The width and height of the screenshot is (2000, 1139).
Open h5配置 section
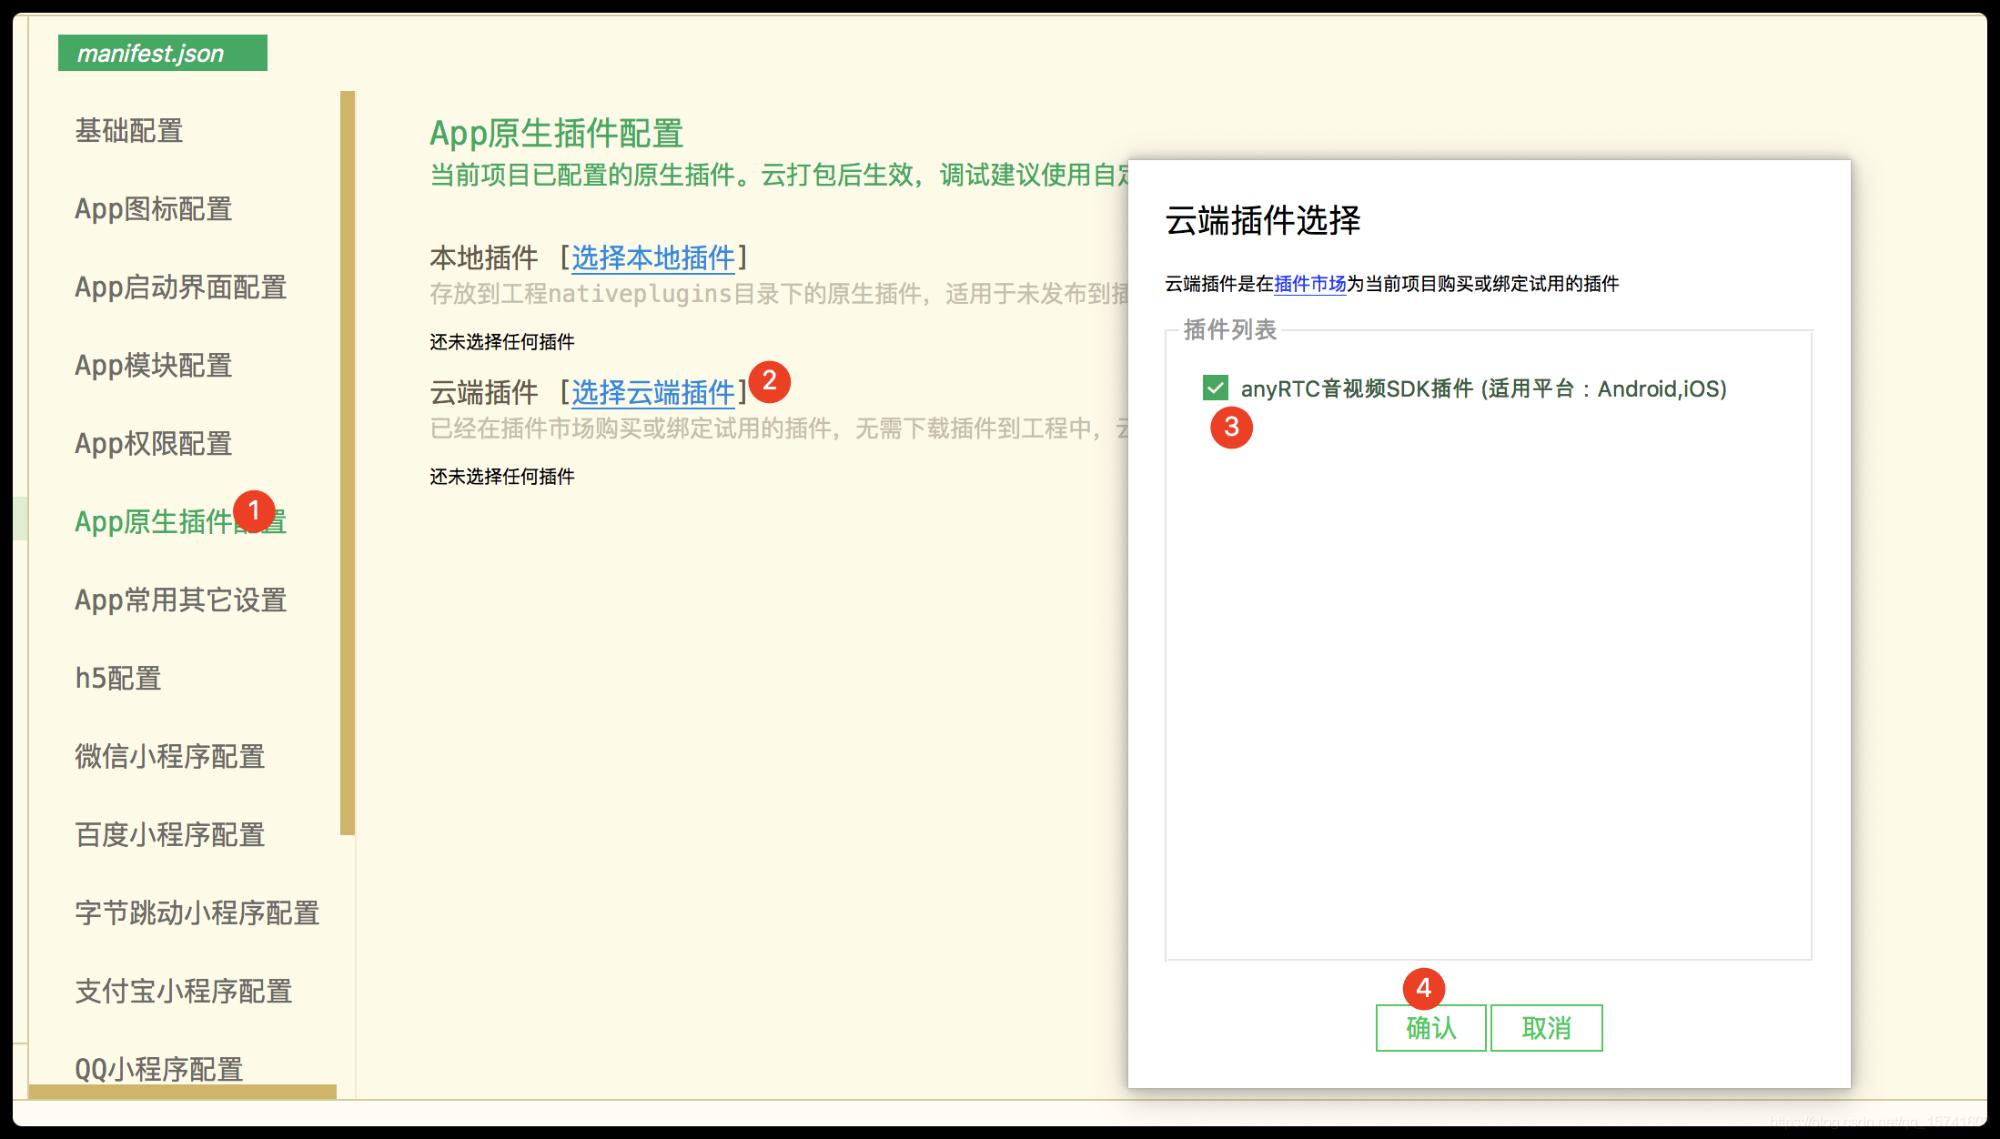[118, 678]
